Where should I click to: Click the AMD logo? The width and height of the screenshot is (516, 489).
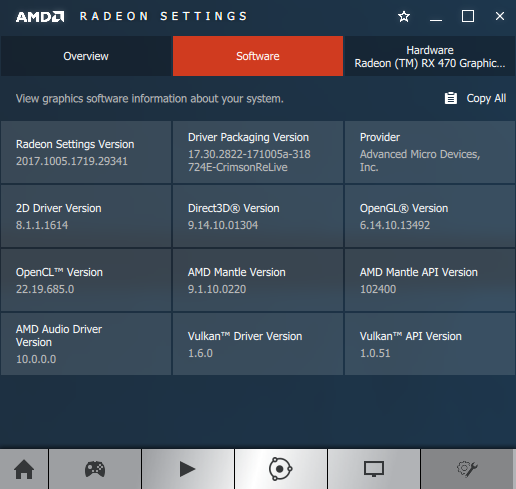click(x=40, y=17)
